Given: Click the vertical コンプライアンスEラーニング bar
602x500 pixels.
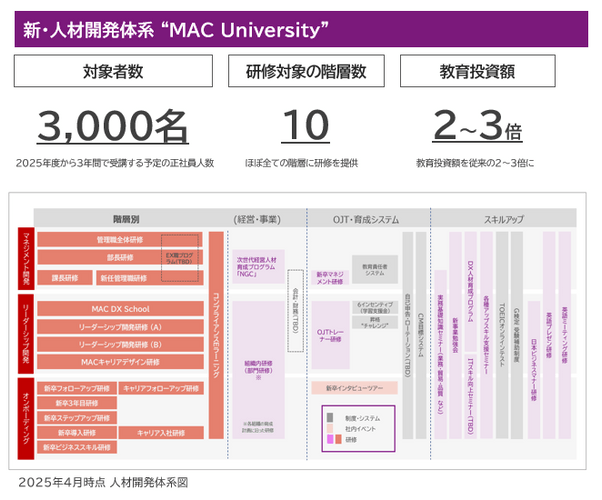Looking at the screenshot, I should click(x=216, y=335).
